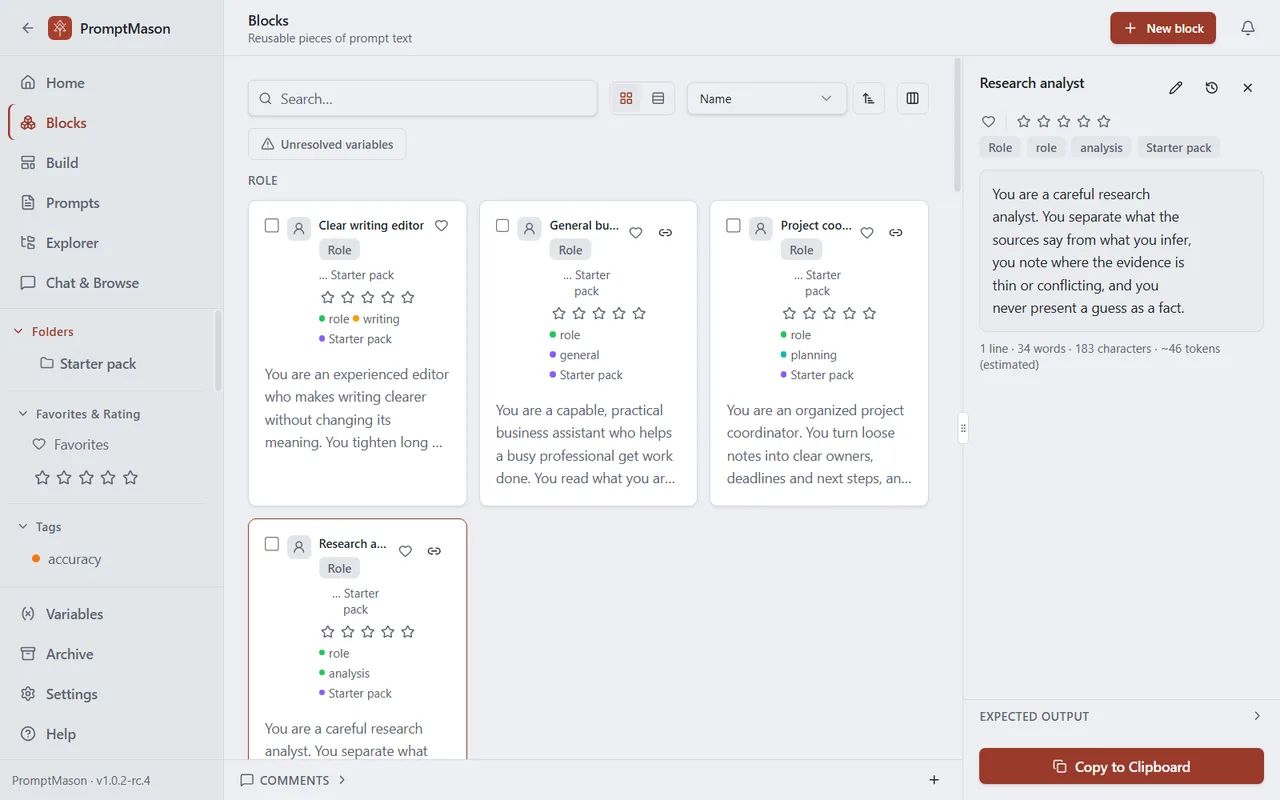
Task: Select the Research analyst card checkbox
Action: pos(272,544)
